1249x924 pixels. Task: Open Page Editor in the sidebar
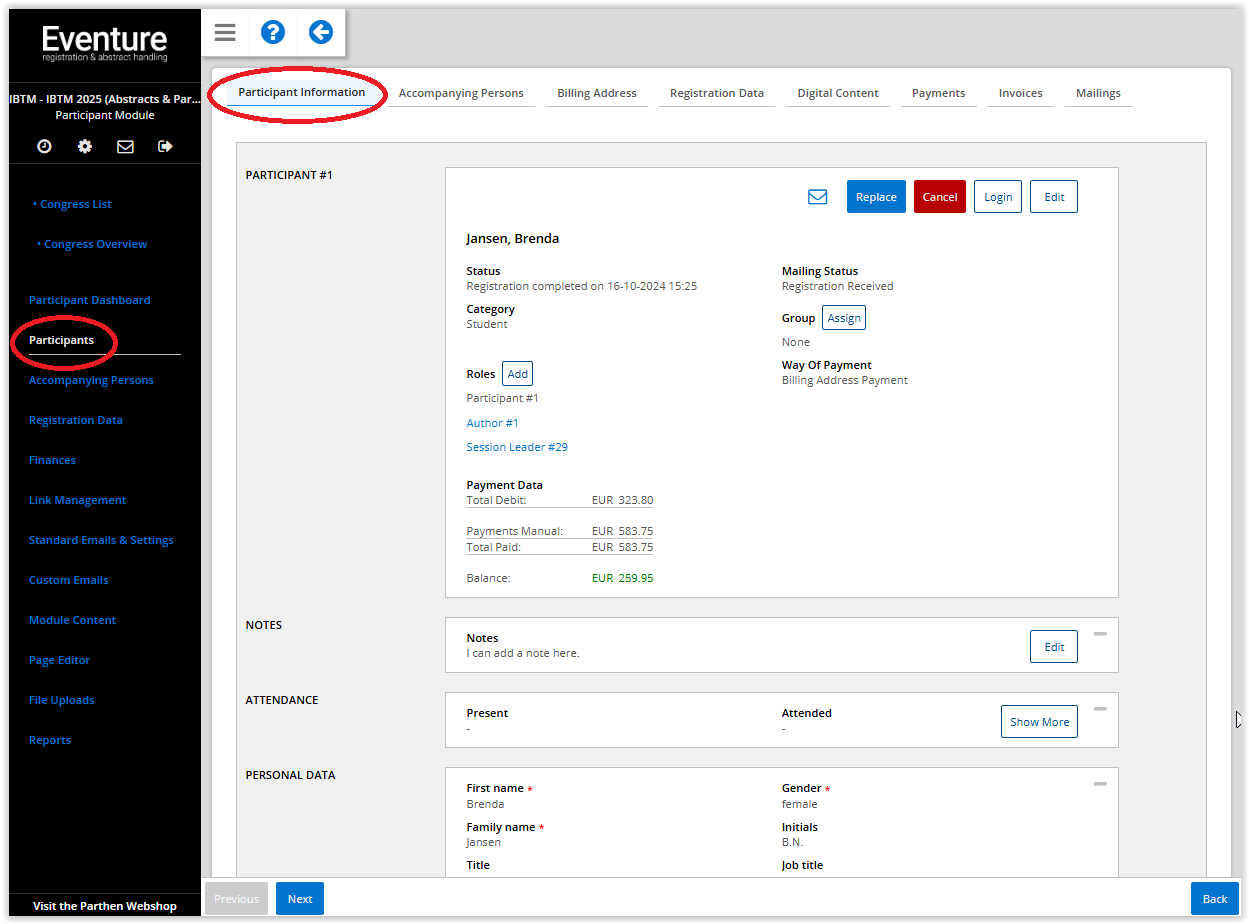pos(60,660)
